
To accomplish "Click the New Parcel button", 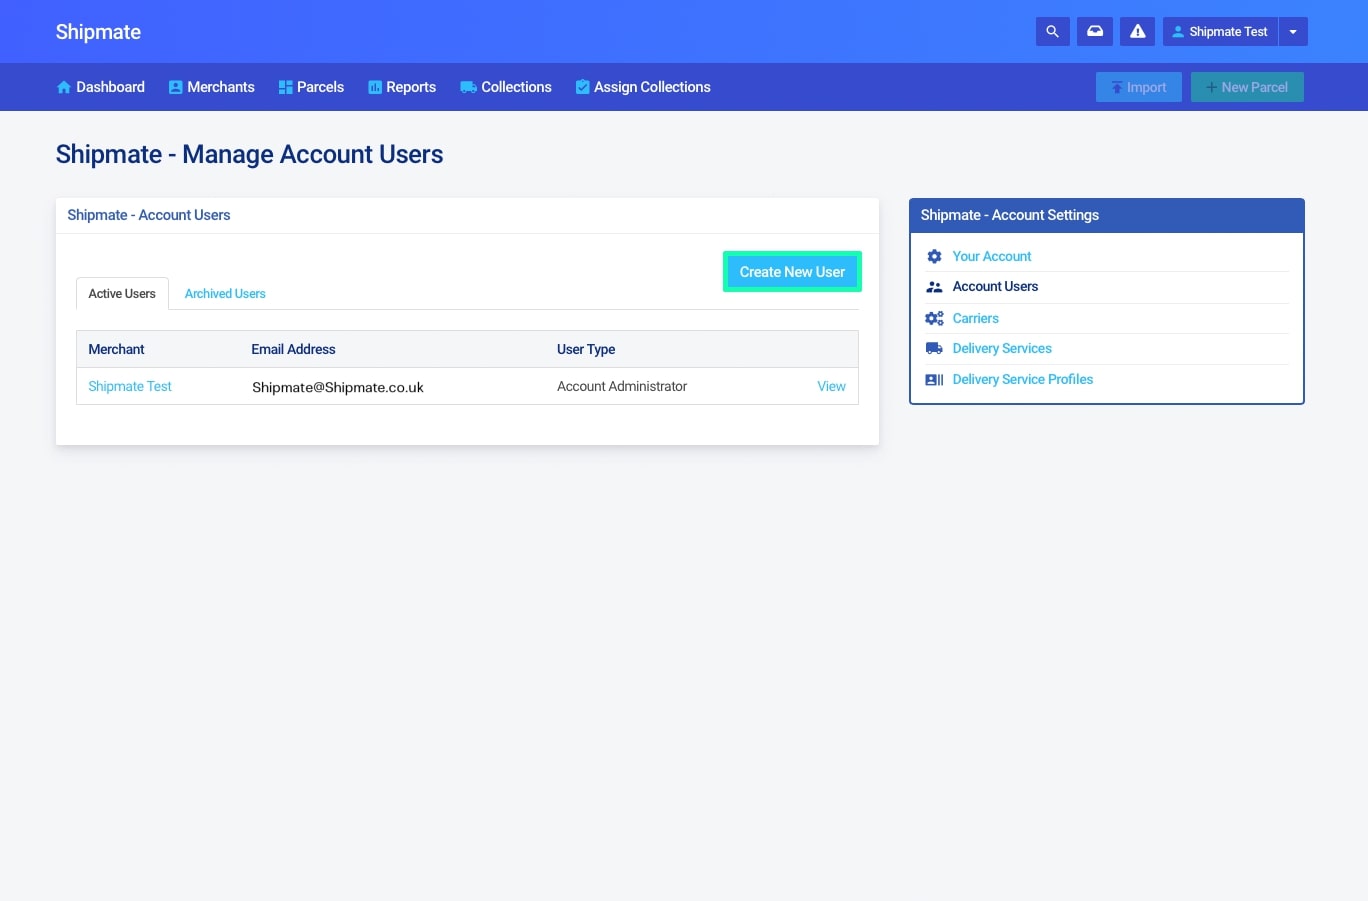I will pyautogui.click(x=1247, y=87).
